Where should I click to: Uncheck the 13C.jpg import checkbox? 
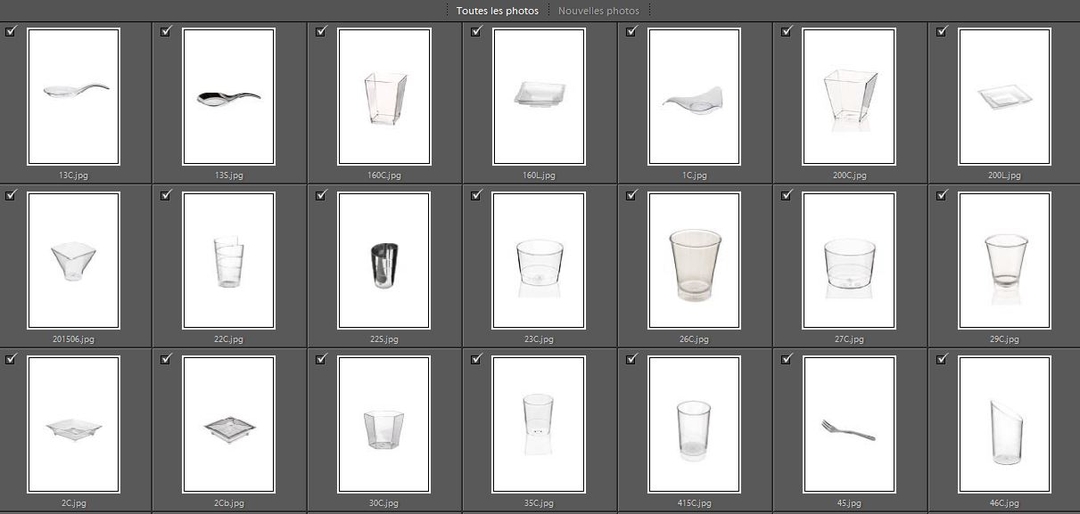pyautogui.click(x=10, y=31)
